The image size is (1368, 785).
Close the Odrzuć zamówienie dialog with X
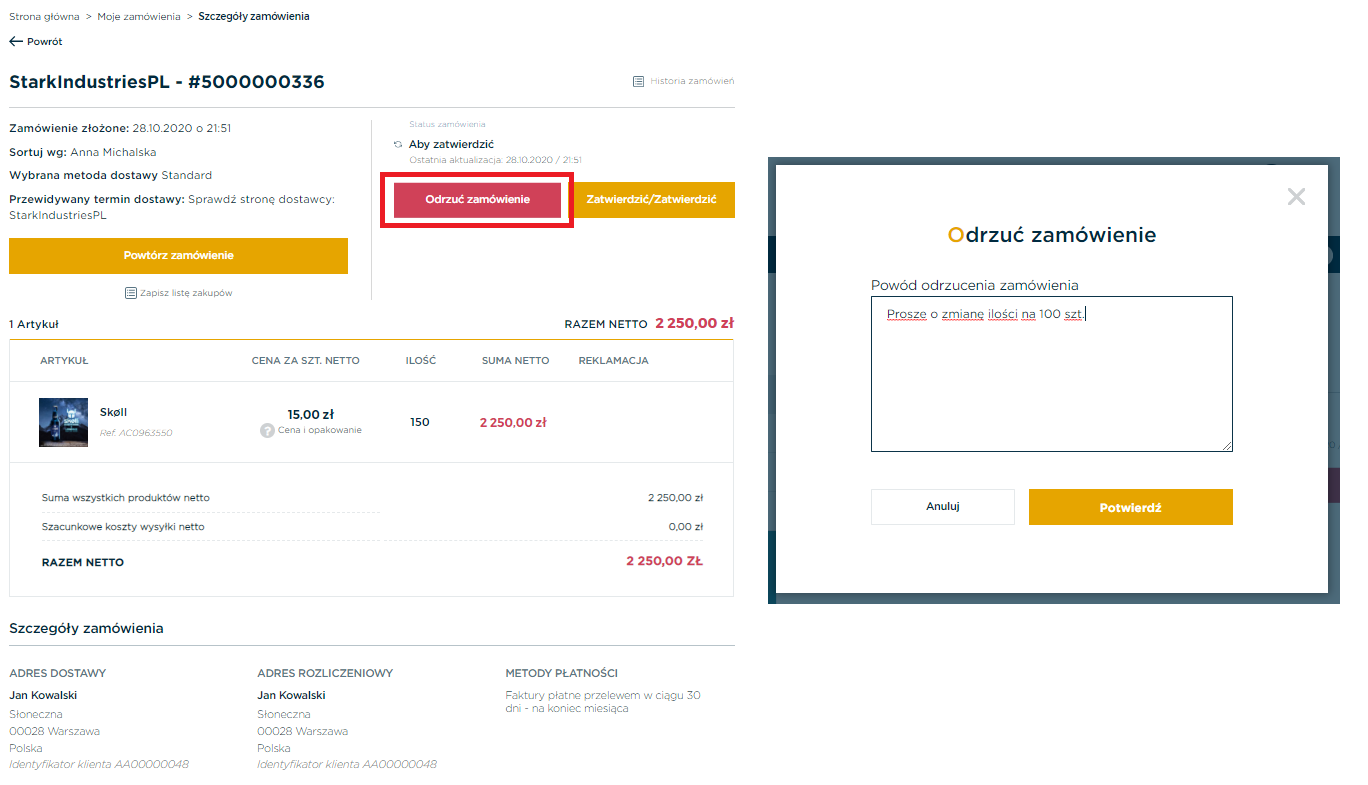[1296, 197]
